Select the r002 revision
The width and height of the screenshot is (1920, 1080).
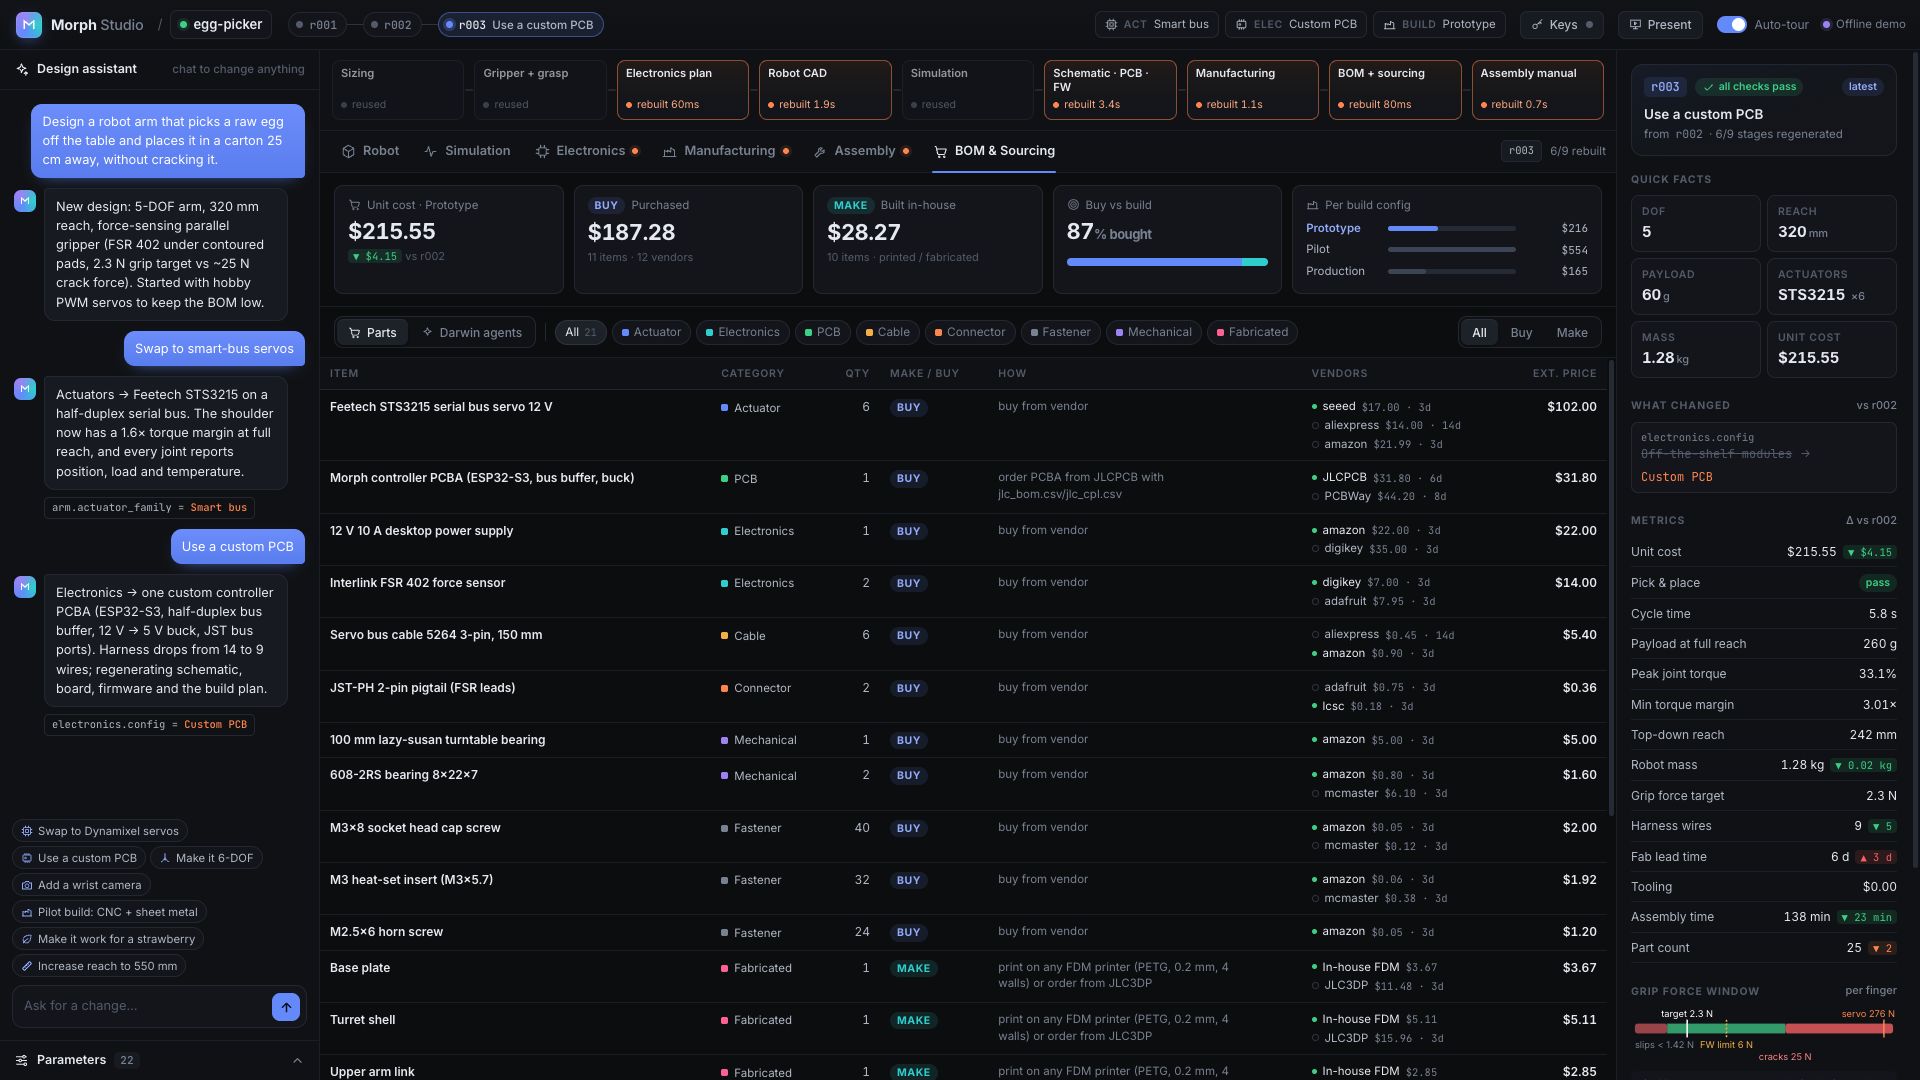tap(390, 24)
